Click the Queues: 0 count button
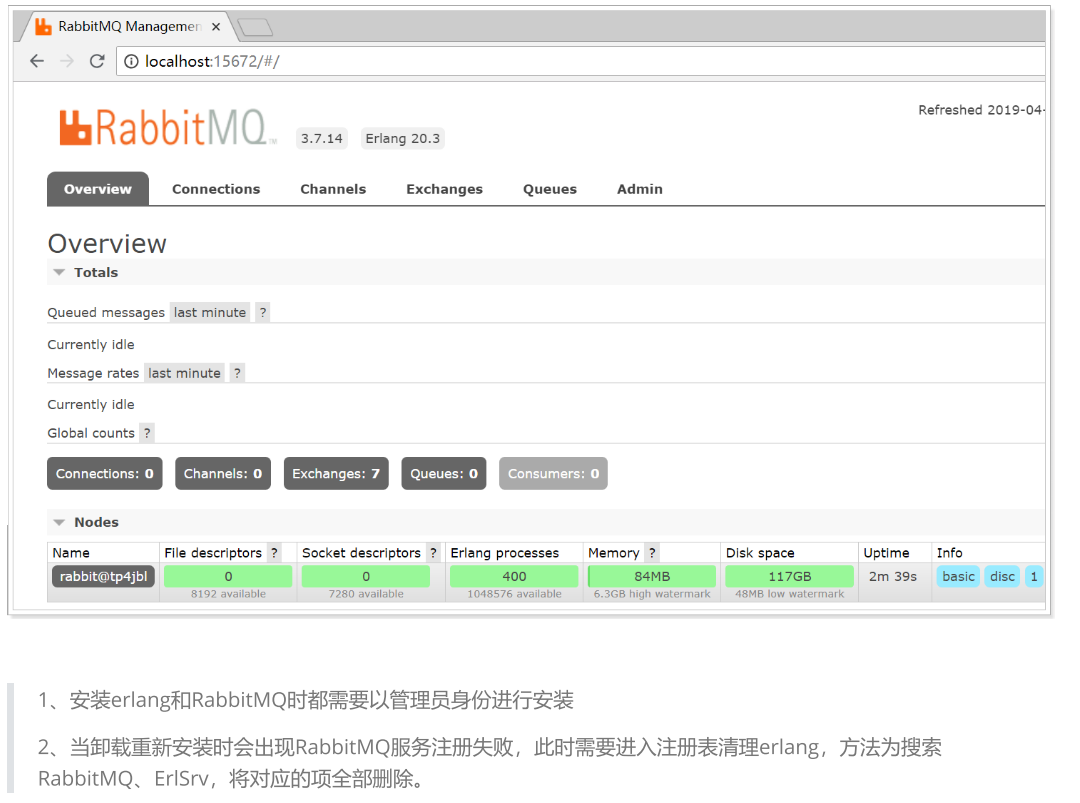 coord(444,474)
